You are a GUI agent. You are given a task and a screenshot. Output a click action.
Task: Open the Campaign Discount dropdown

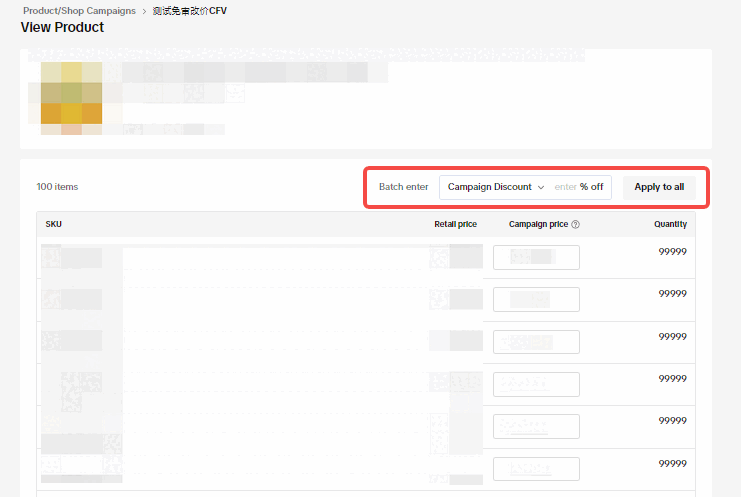point(495,187)
